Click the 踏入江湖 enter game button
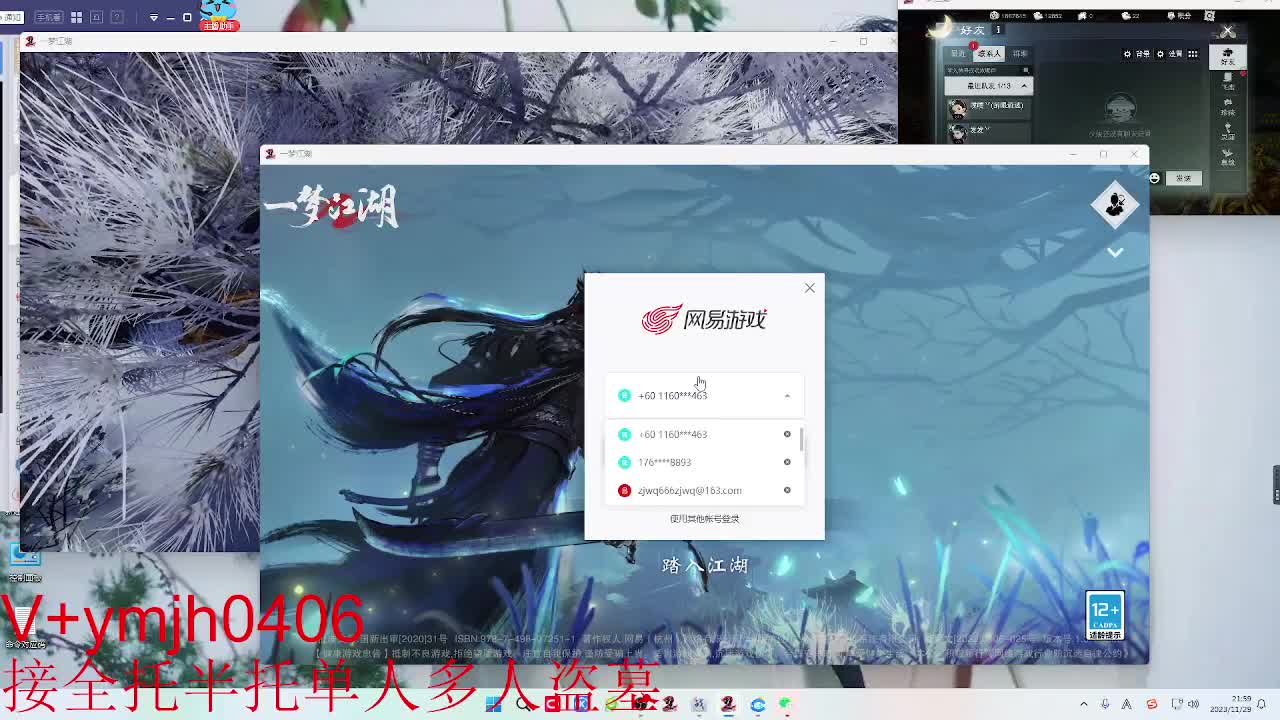Screen dimensions: 1280x720 pyautogui.click(x=705, y=565)
